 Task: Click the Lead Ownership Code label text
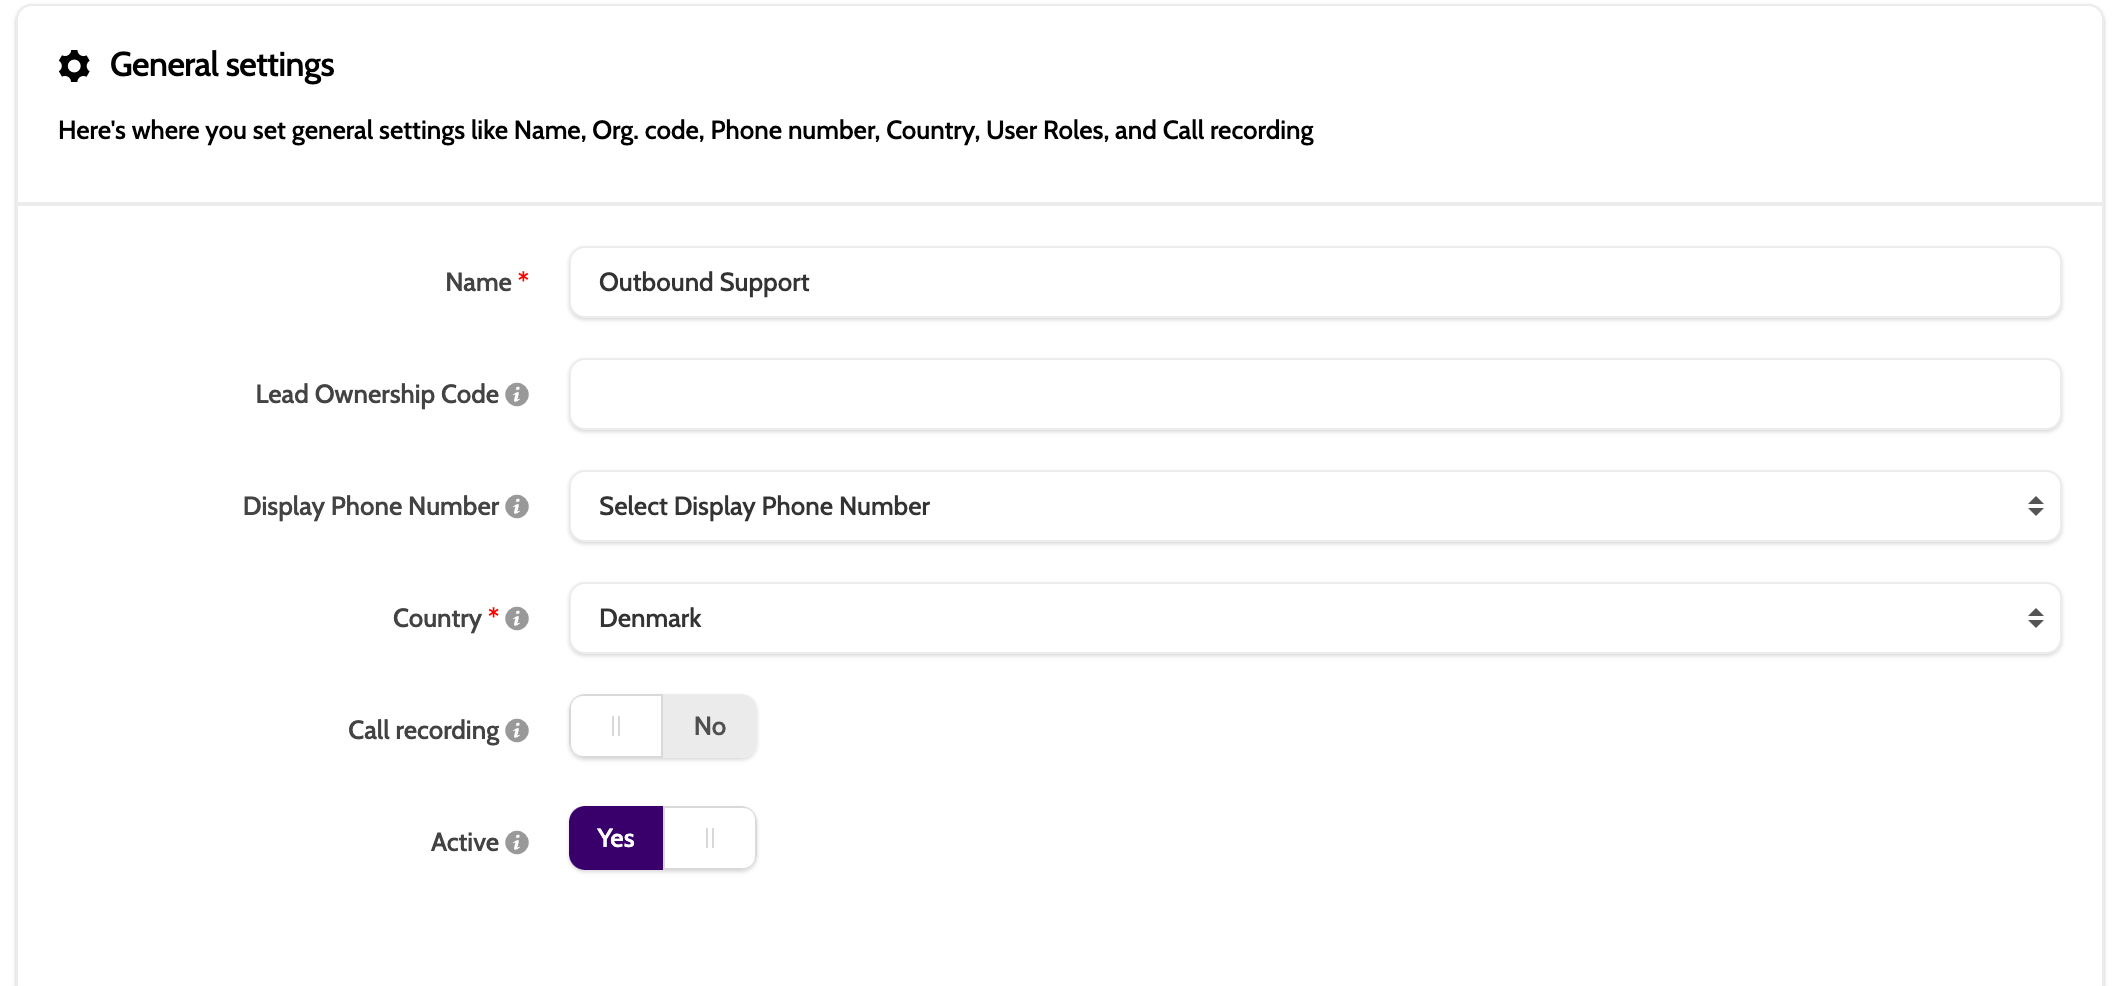pyautogui.click(x=376, y=395)
